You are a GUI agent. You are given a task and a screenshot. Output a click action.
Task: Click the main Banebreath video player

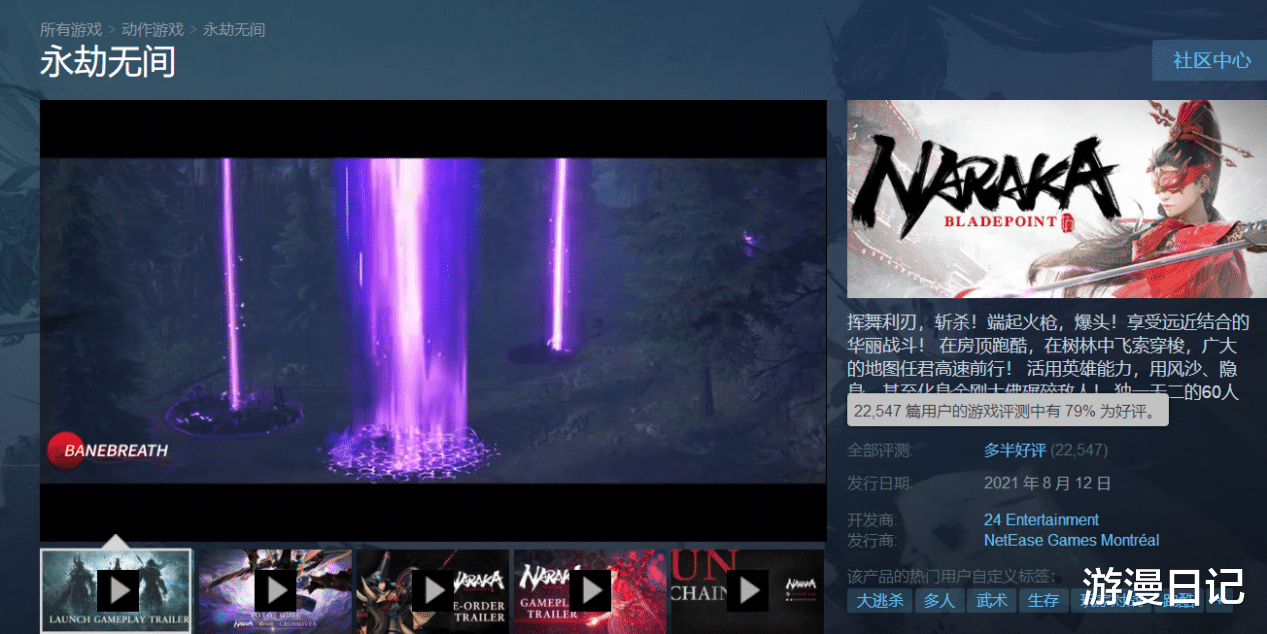[433, 321]
